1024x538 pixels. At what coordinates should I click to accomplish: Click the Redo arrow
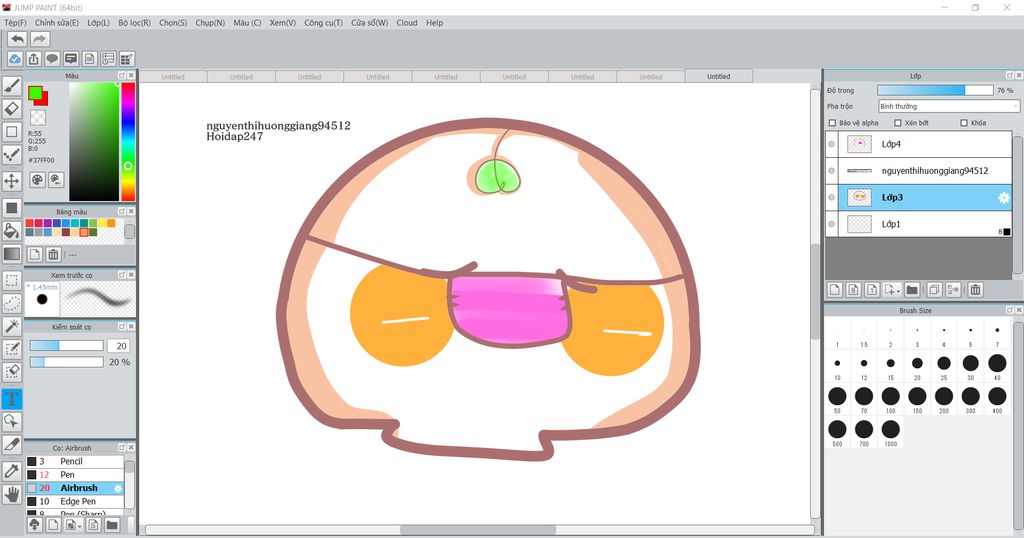[40, 39]
